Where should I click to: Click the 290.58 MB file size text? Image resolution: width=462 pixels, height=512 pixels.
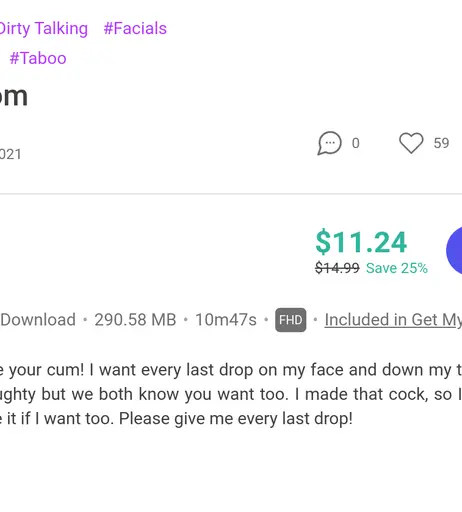tap(135, 320)
